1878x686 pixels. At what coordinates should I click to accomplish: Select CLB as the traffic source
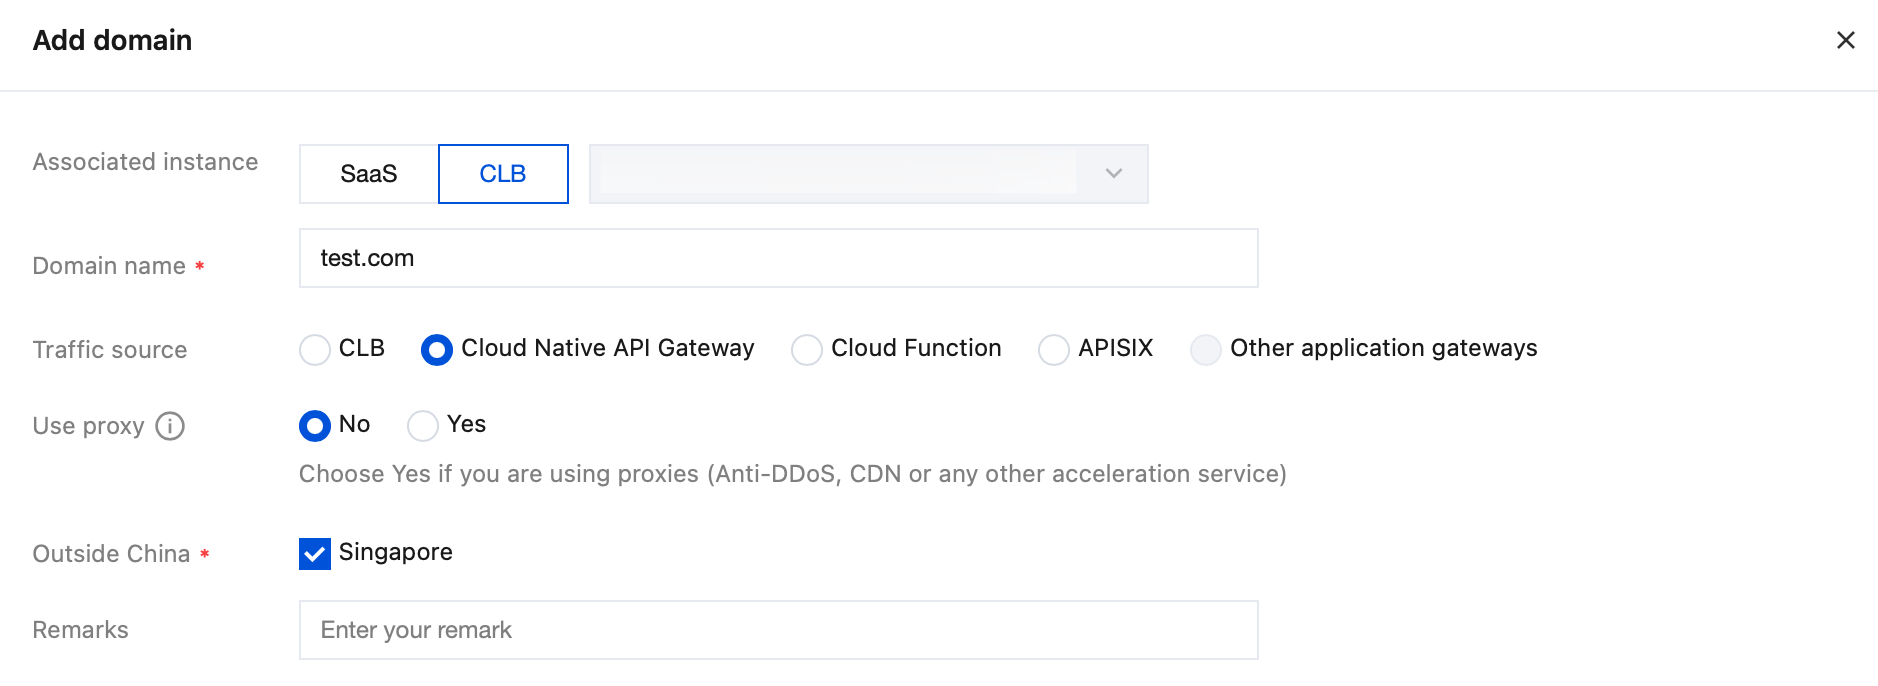point(315,350)
